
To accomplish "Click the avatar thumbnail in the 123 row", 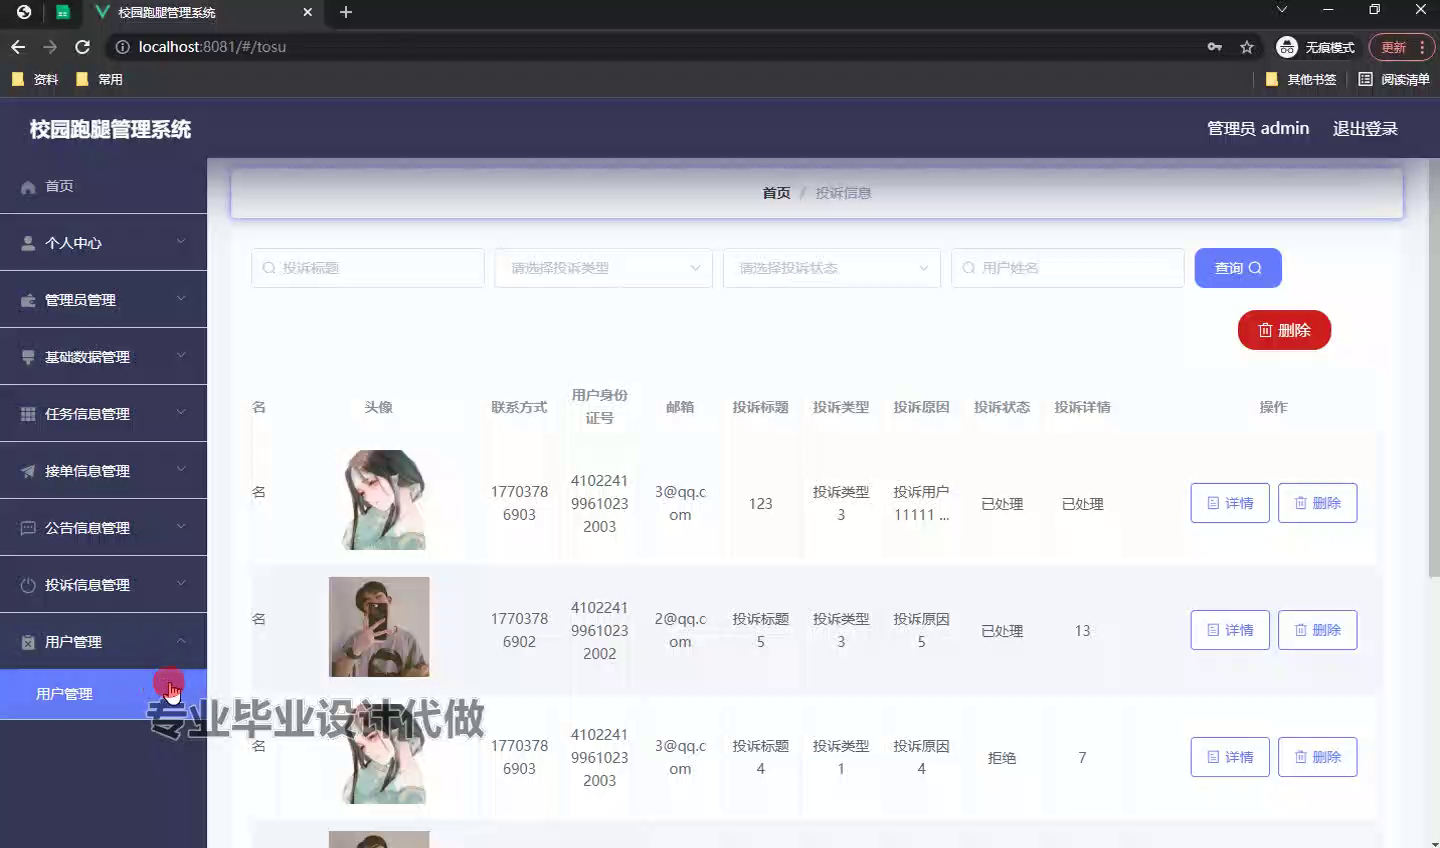I will (379, 500).
